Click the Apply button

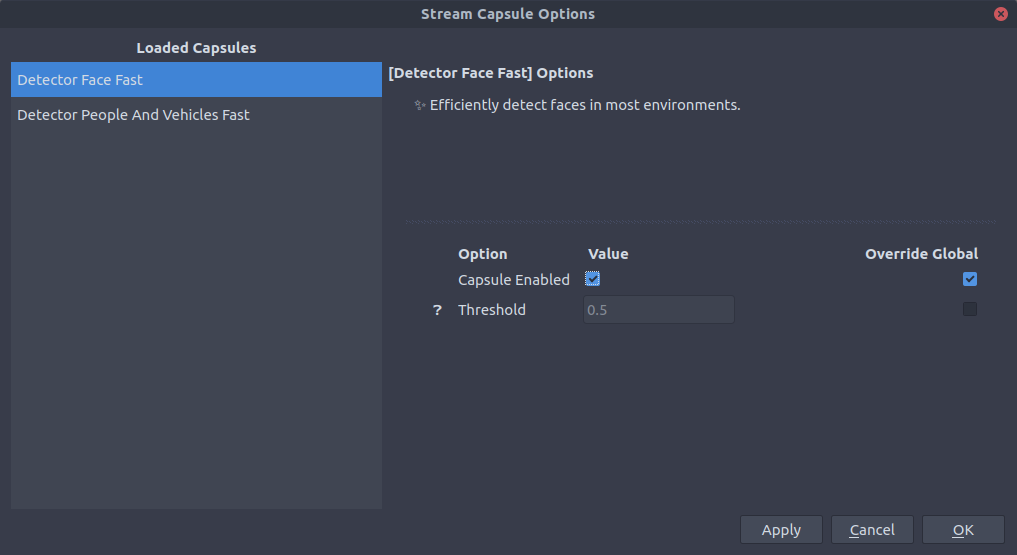782,530
